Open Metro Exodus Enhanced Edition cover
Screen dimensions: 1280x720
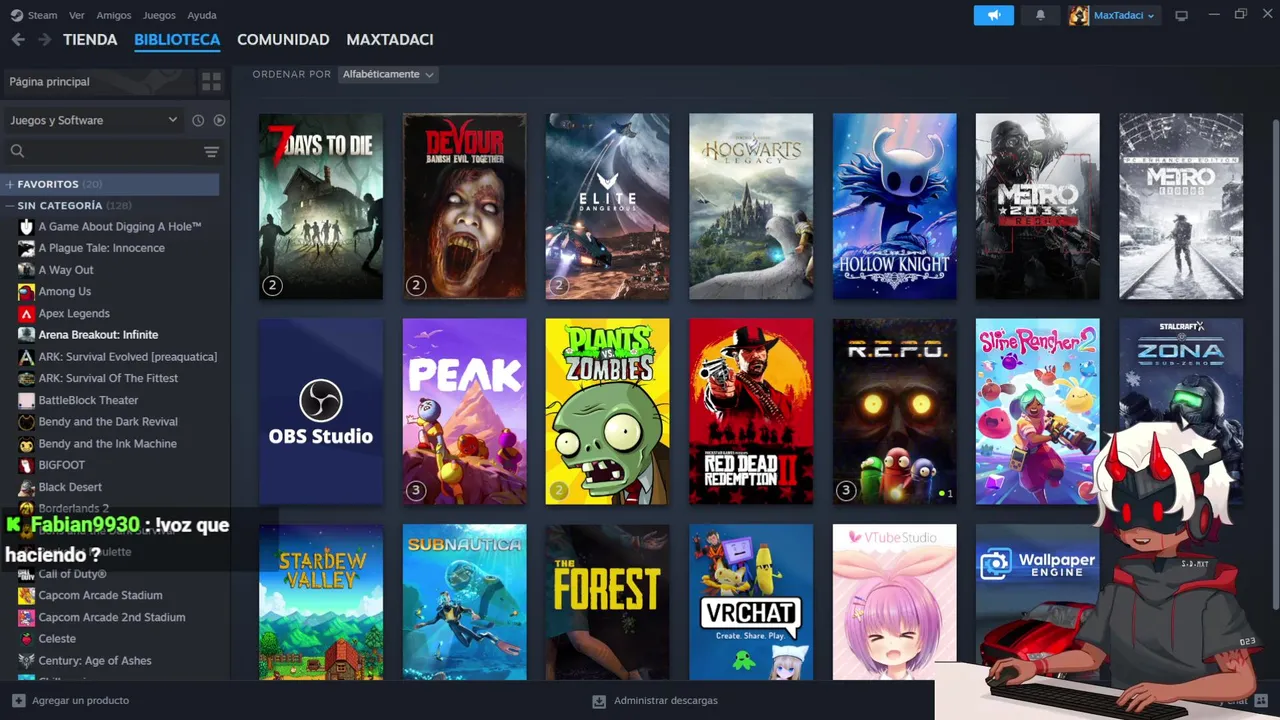click(x=1181, y=206)
